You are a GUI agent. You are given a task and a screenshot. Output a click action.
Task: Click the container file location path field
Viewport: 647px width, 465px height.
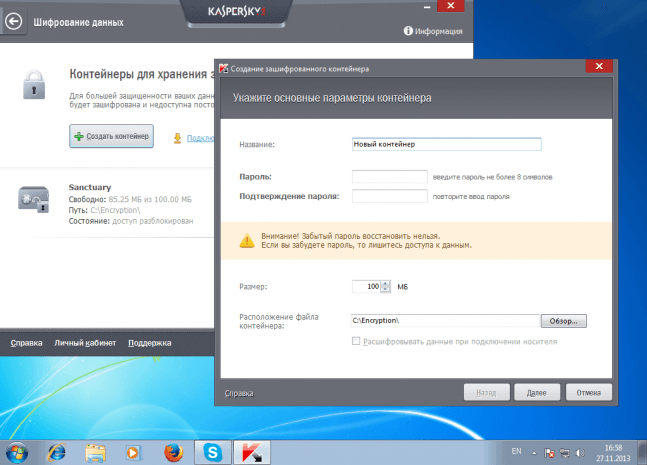445,321
